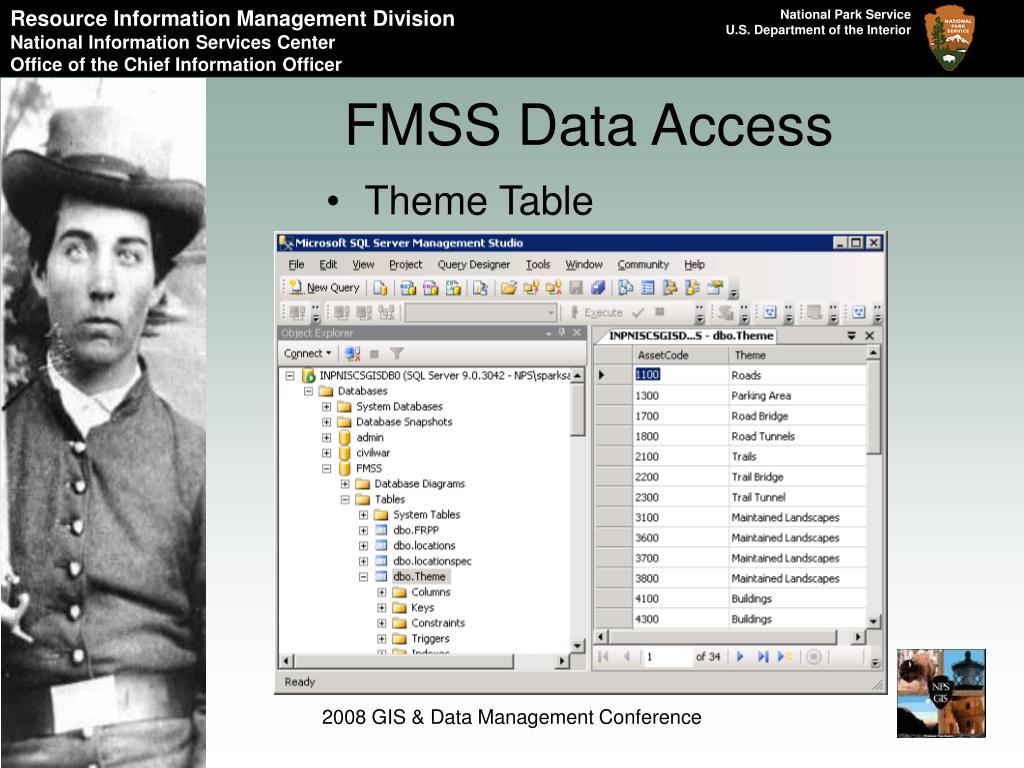
Task: Collapse the Databases folder node
Action: pyautogui.click(x=308, y=391)
